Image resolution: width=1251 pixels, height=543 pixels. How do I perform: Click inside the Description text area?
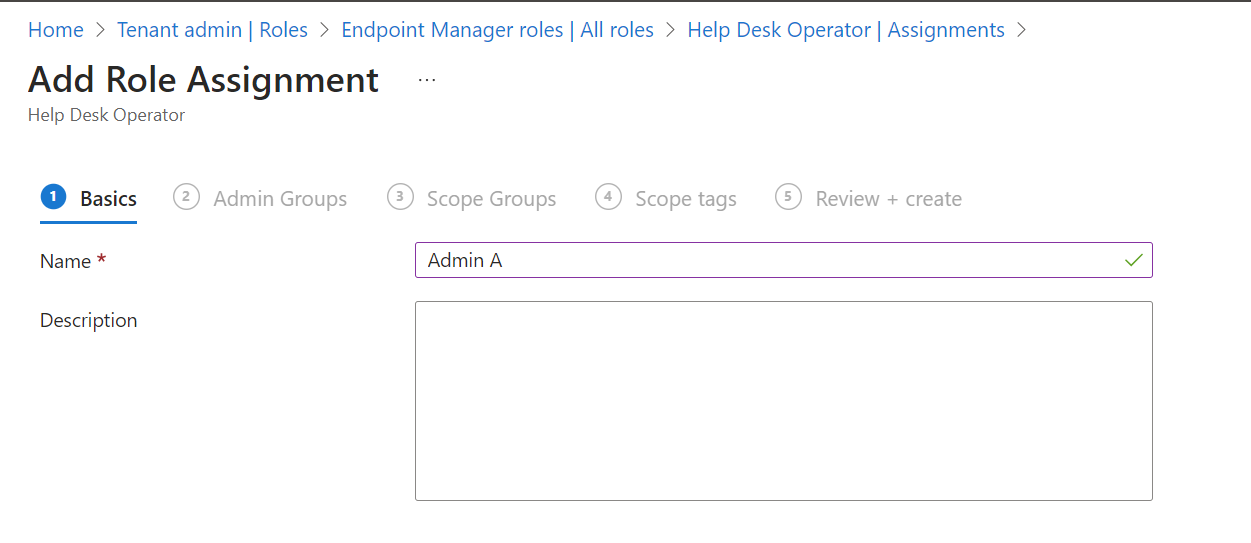783,400
